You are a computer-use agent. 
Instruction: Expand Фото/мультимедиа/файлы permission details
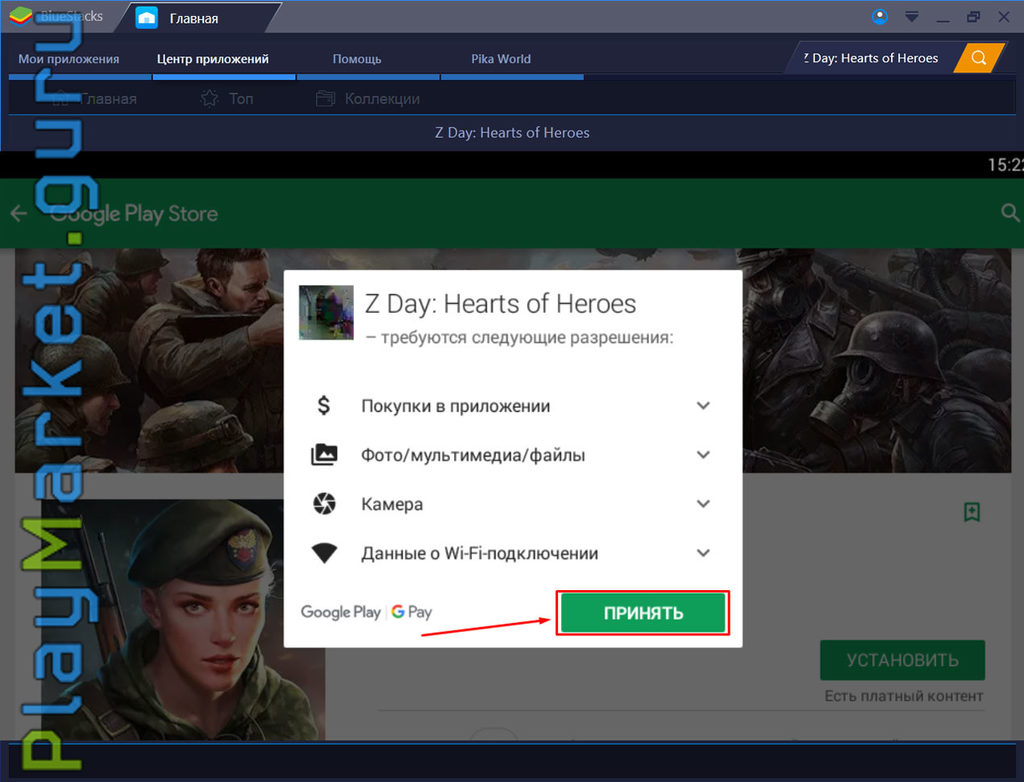[x=703, y=455]
